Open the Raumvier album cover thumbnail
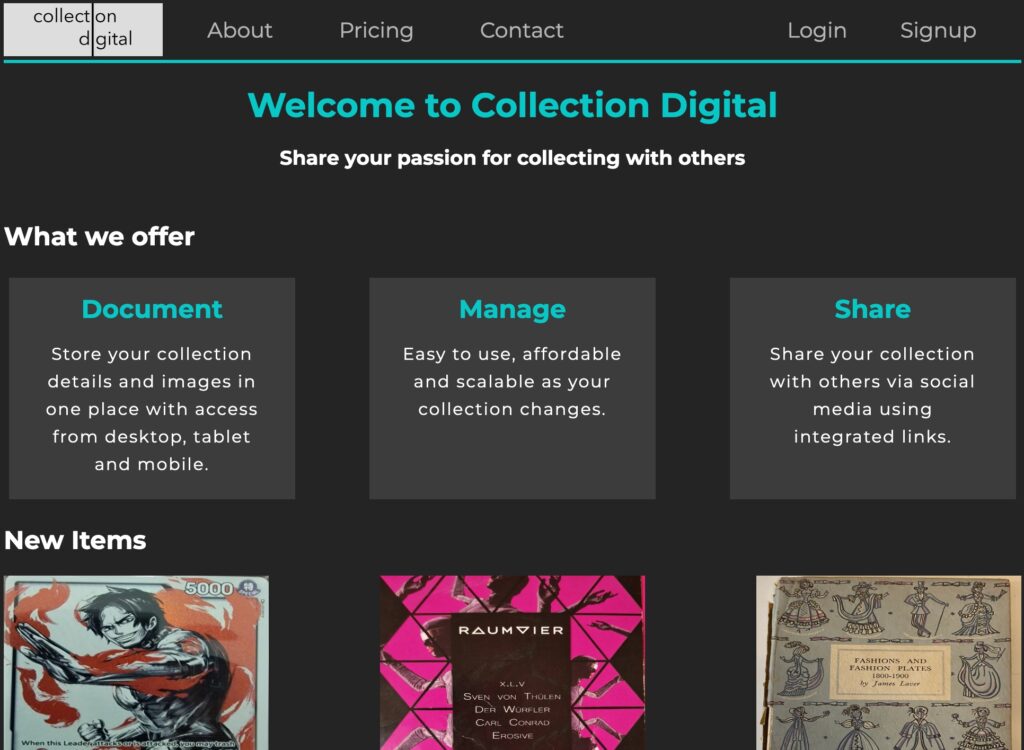Screen dimensions: 1024x750 click(512, 662)
